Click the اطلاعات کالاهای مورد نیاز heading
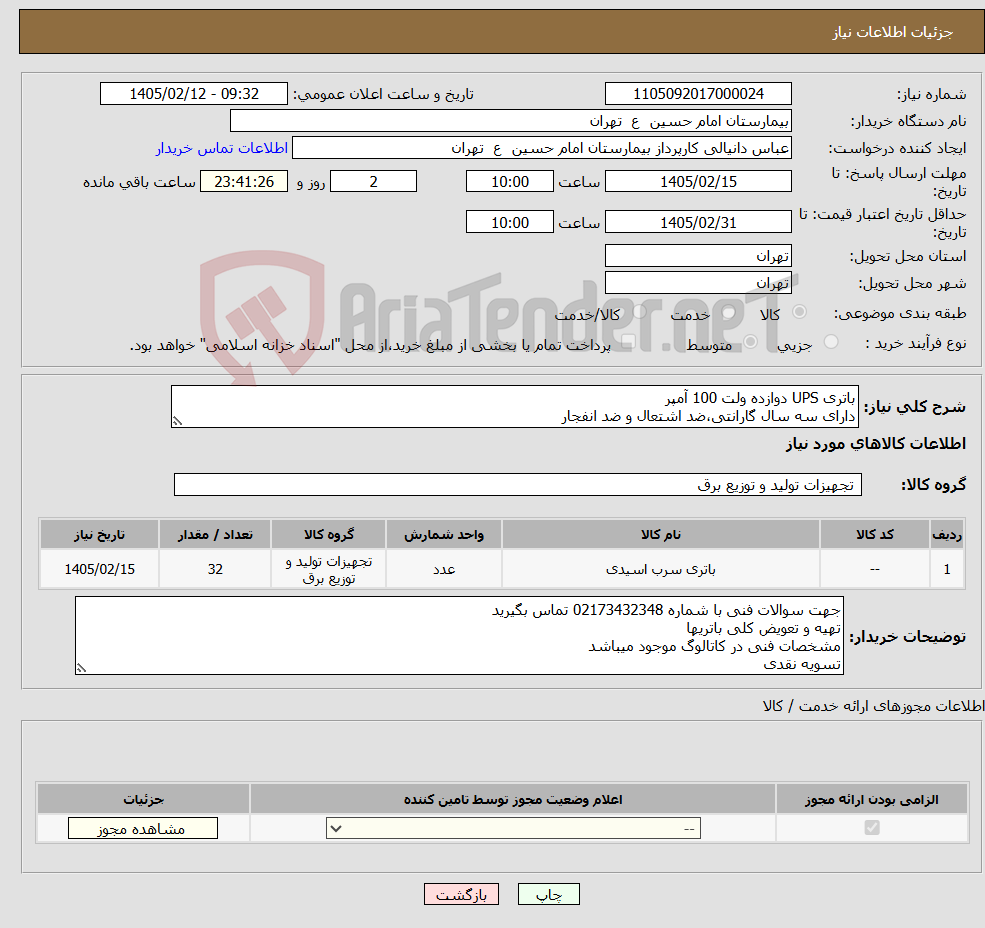The image size is (985, 928). coord(876,444)
